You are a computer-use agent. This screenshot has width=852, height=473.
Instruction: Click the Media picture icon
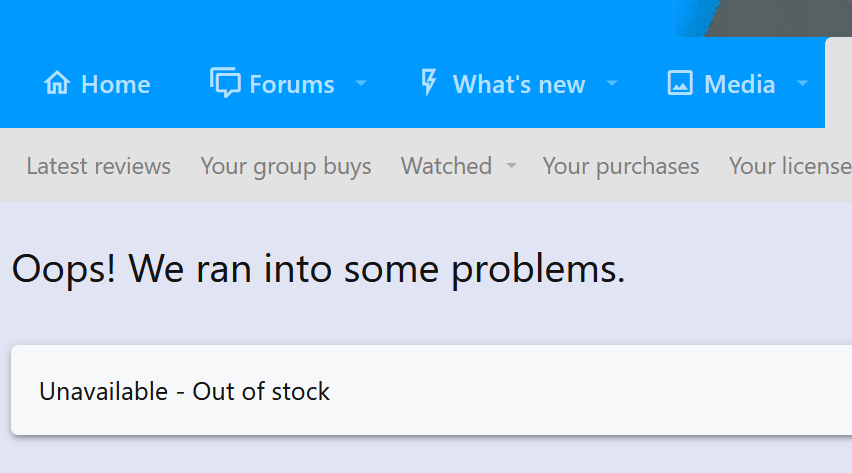(x=680, y=83)
